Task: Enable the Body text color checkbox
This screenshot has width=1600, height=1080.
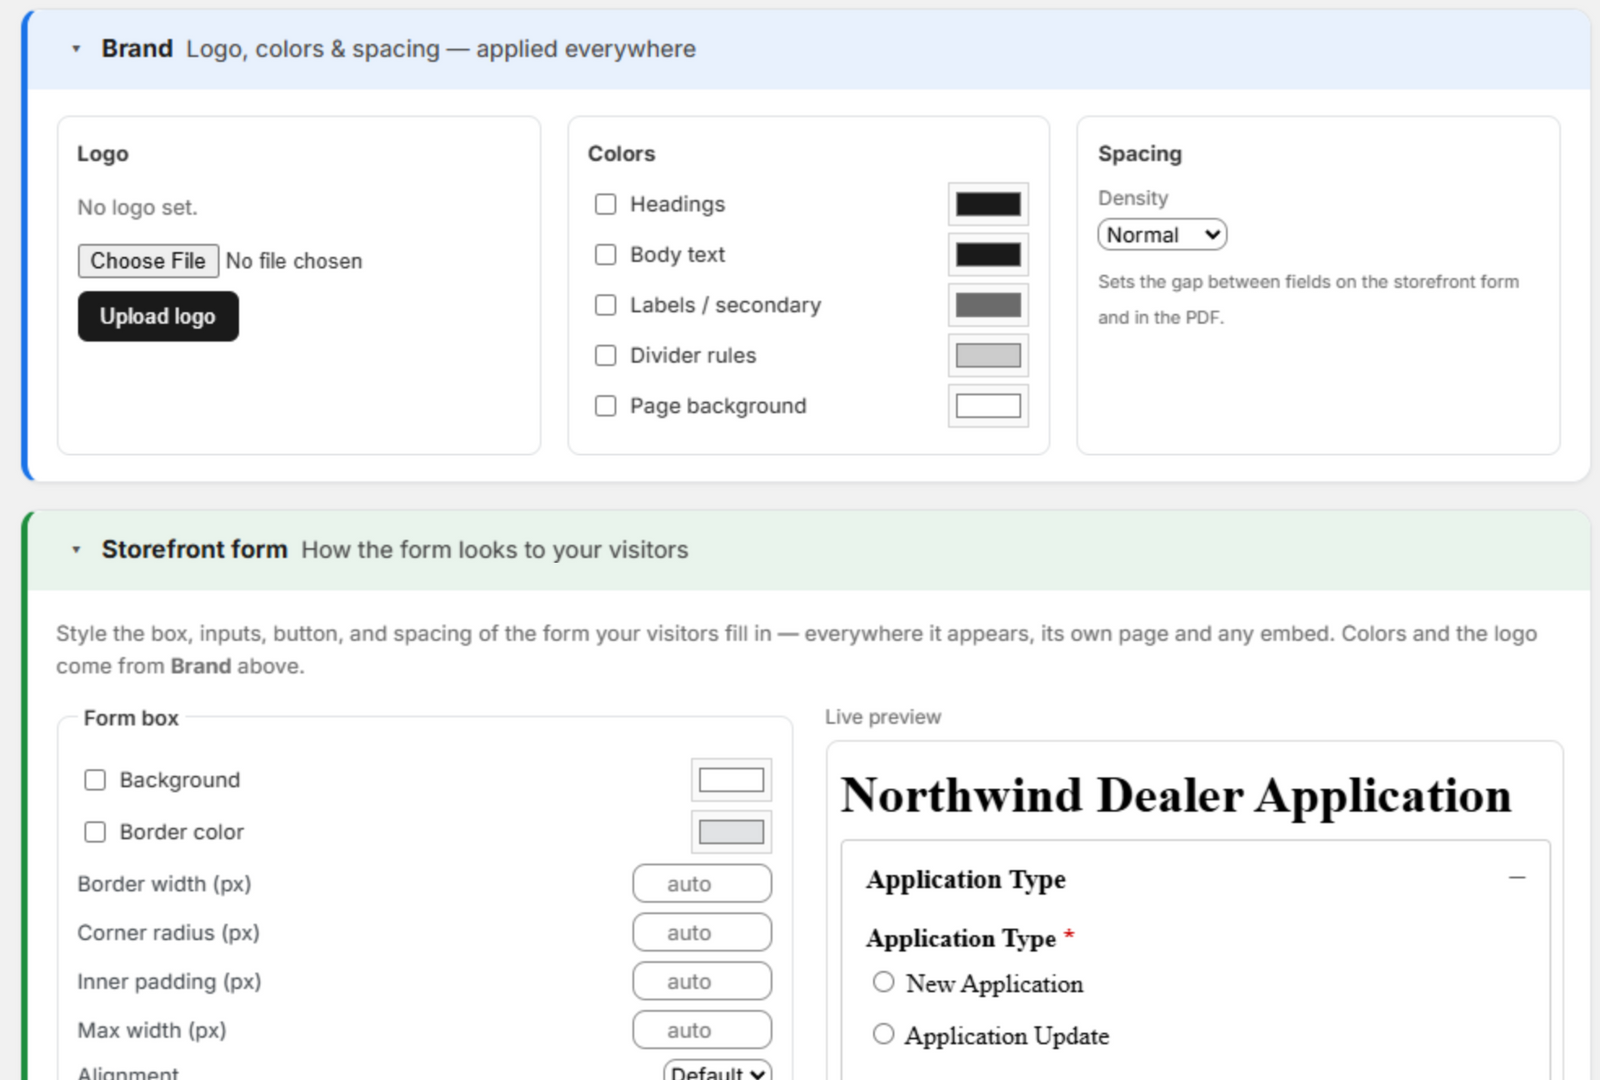Action: (606, 255)
